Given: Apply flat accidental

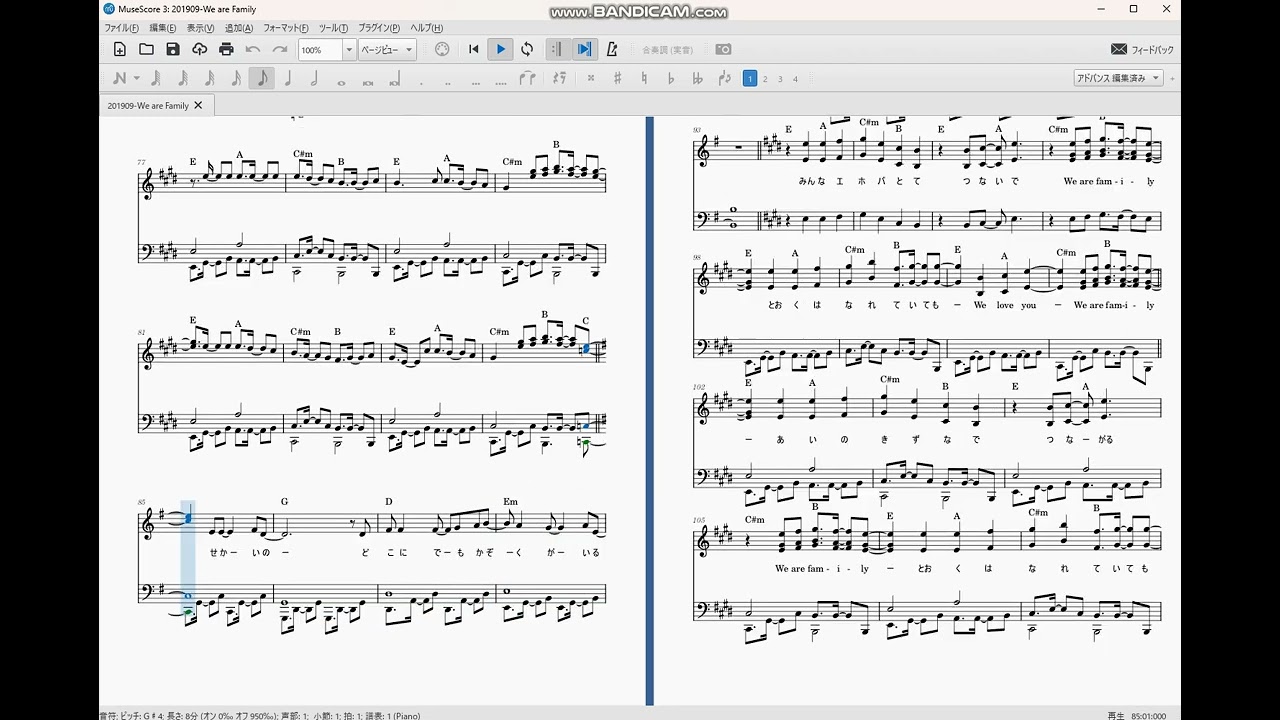Looking at the screenshot, I should tap(671, 78).
